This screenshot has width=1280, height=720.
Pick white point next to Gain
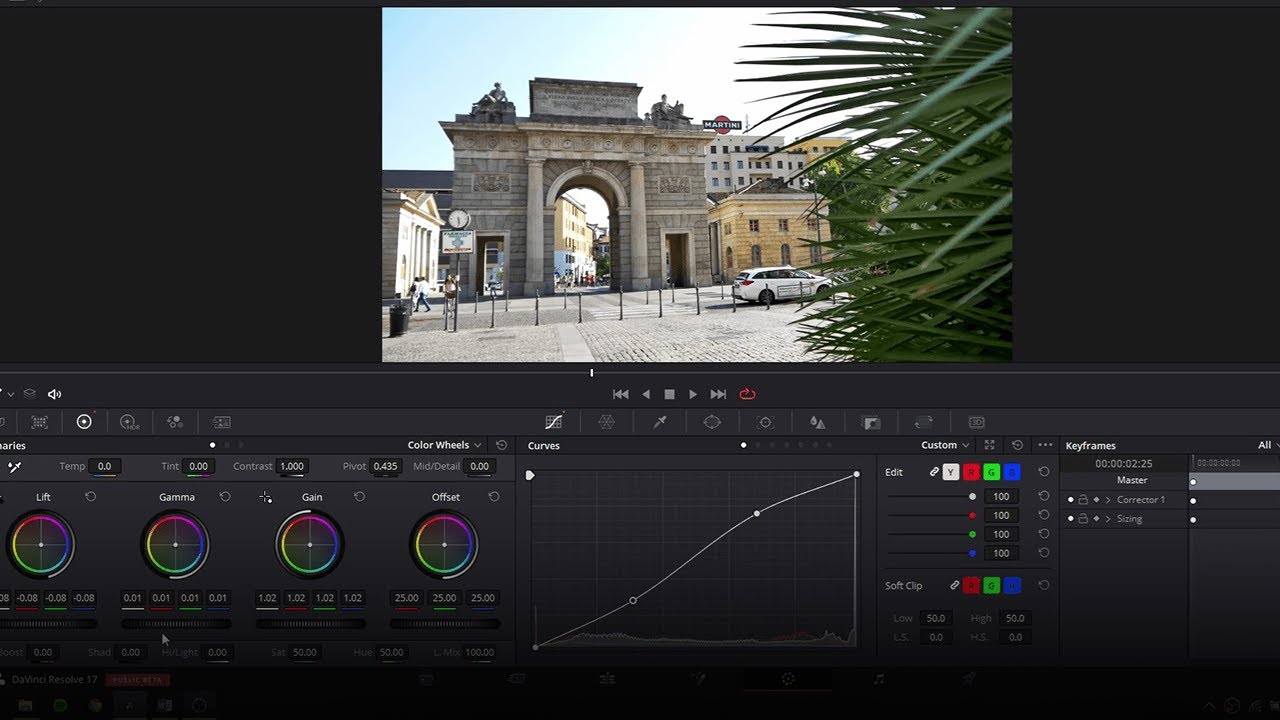[x=265, y=497]
